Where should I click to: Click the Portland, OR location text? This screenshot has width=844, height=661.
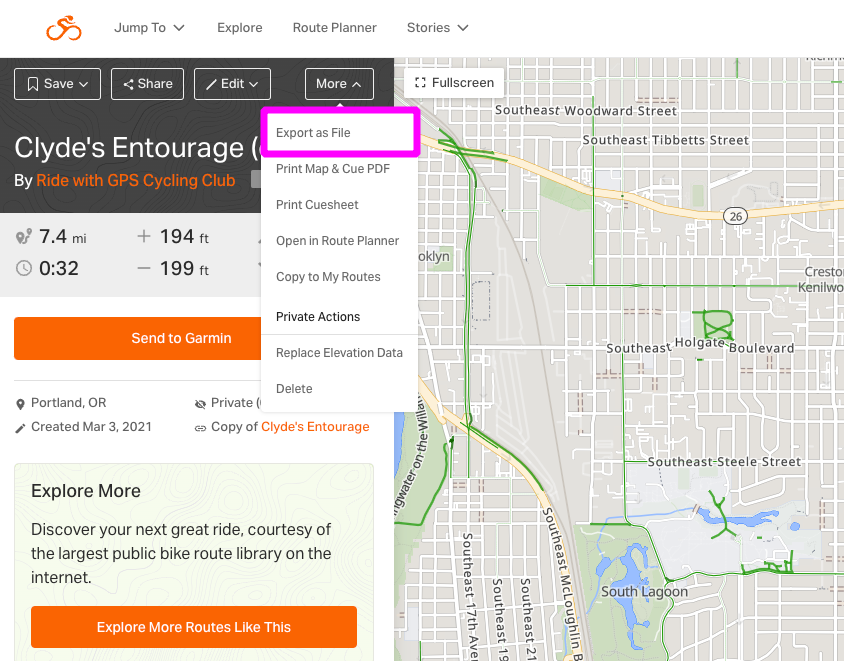[68, 403]
